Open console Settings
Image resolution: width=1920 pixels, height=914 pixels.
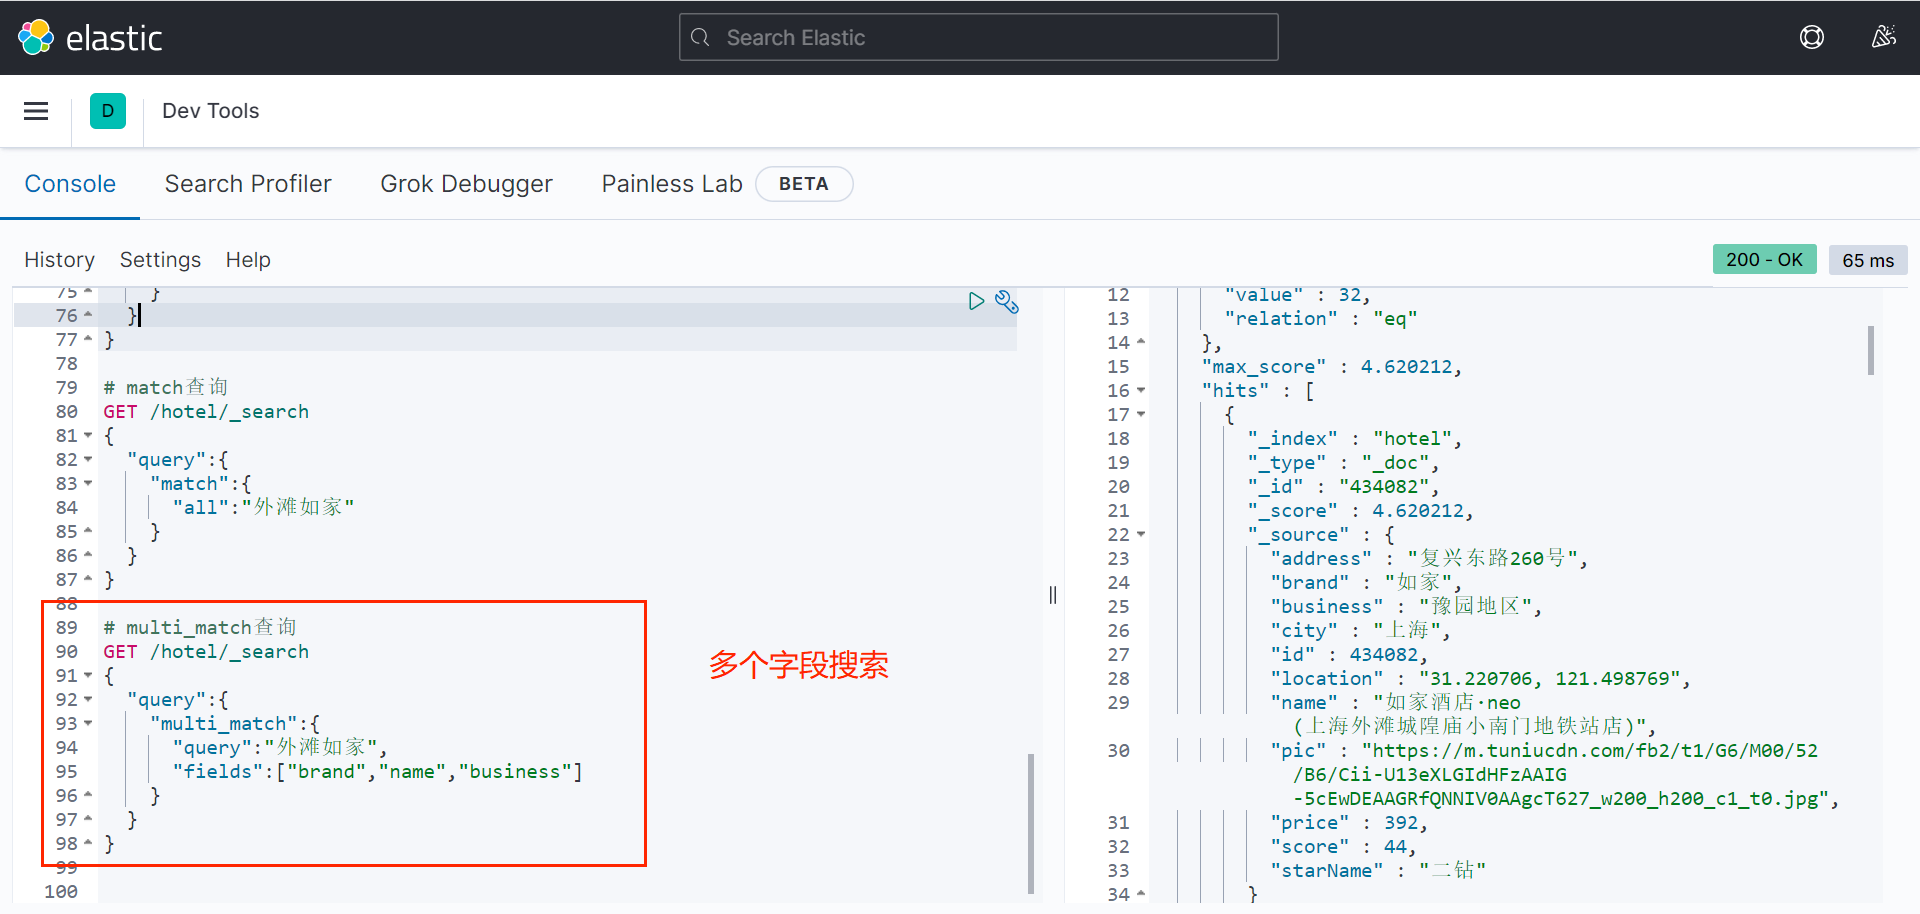[x=160, y=260]
